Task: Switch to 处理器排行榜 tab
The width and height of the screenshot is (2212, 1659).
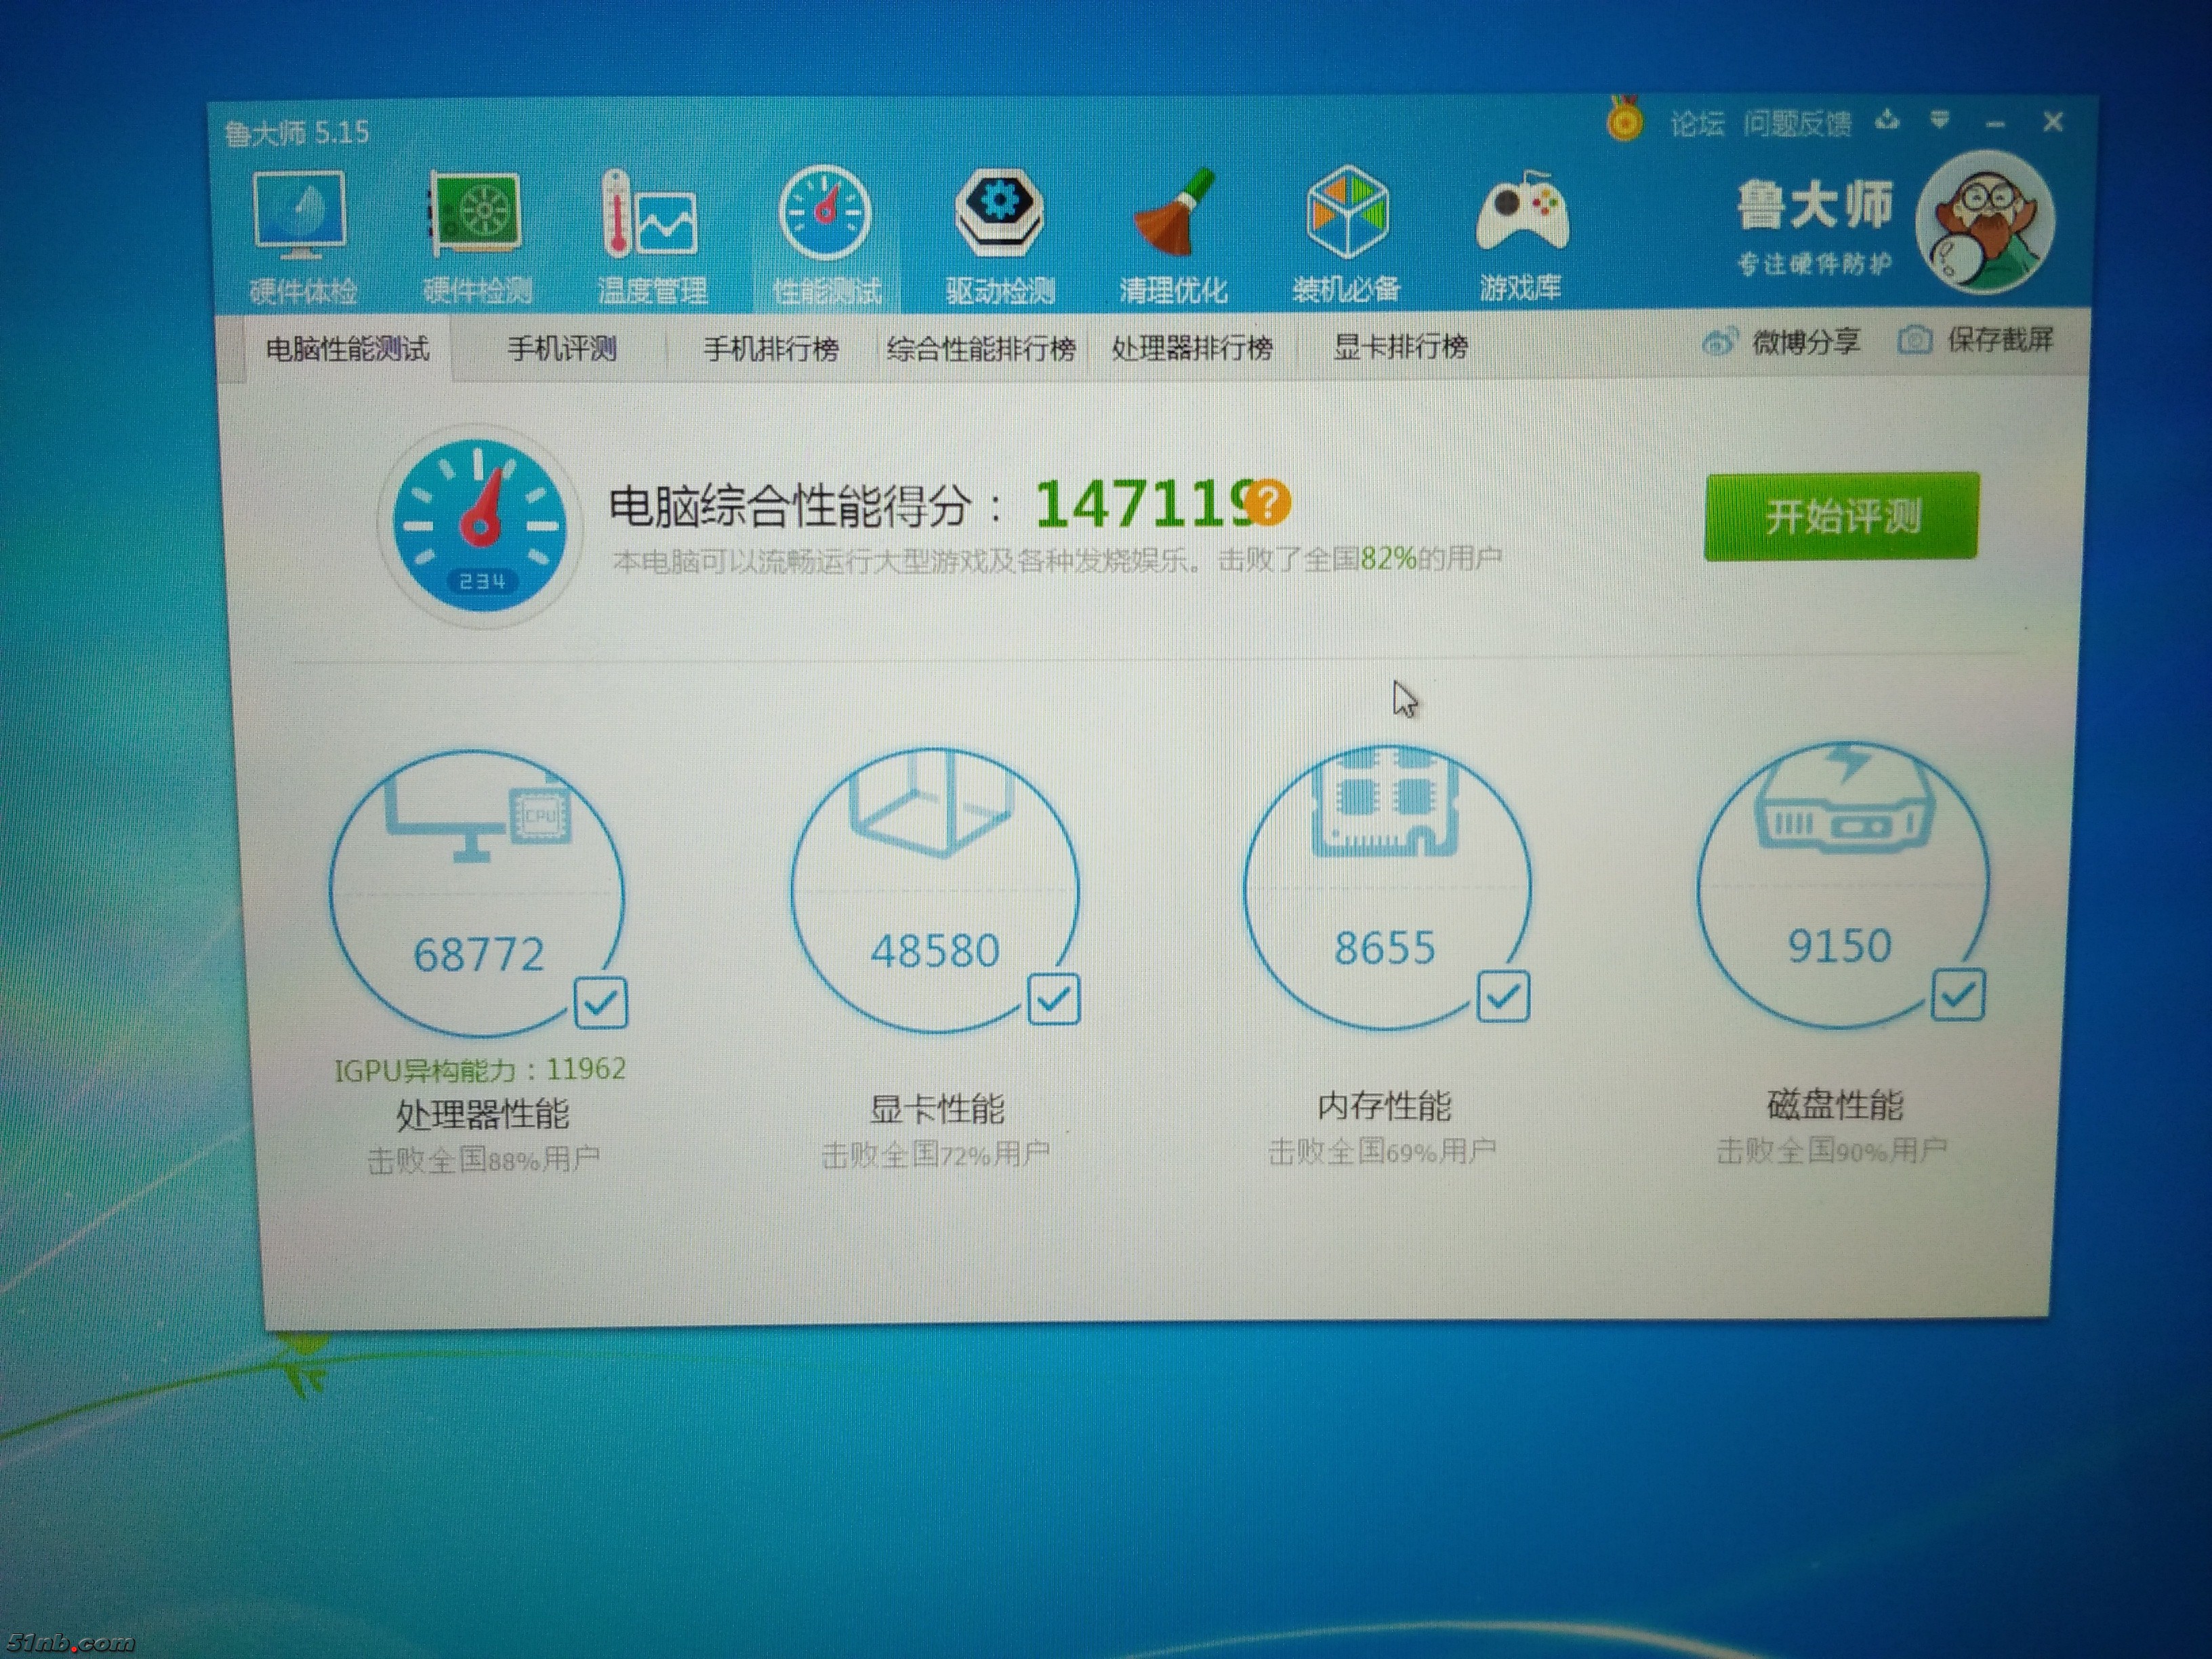Action: click(x=1192, y=347)
